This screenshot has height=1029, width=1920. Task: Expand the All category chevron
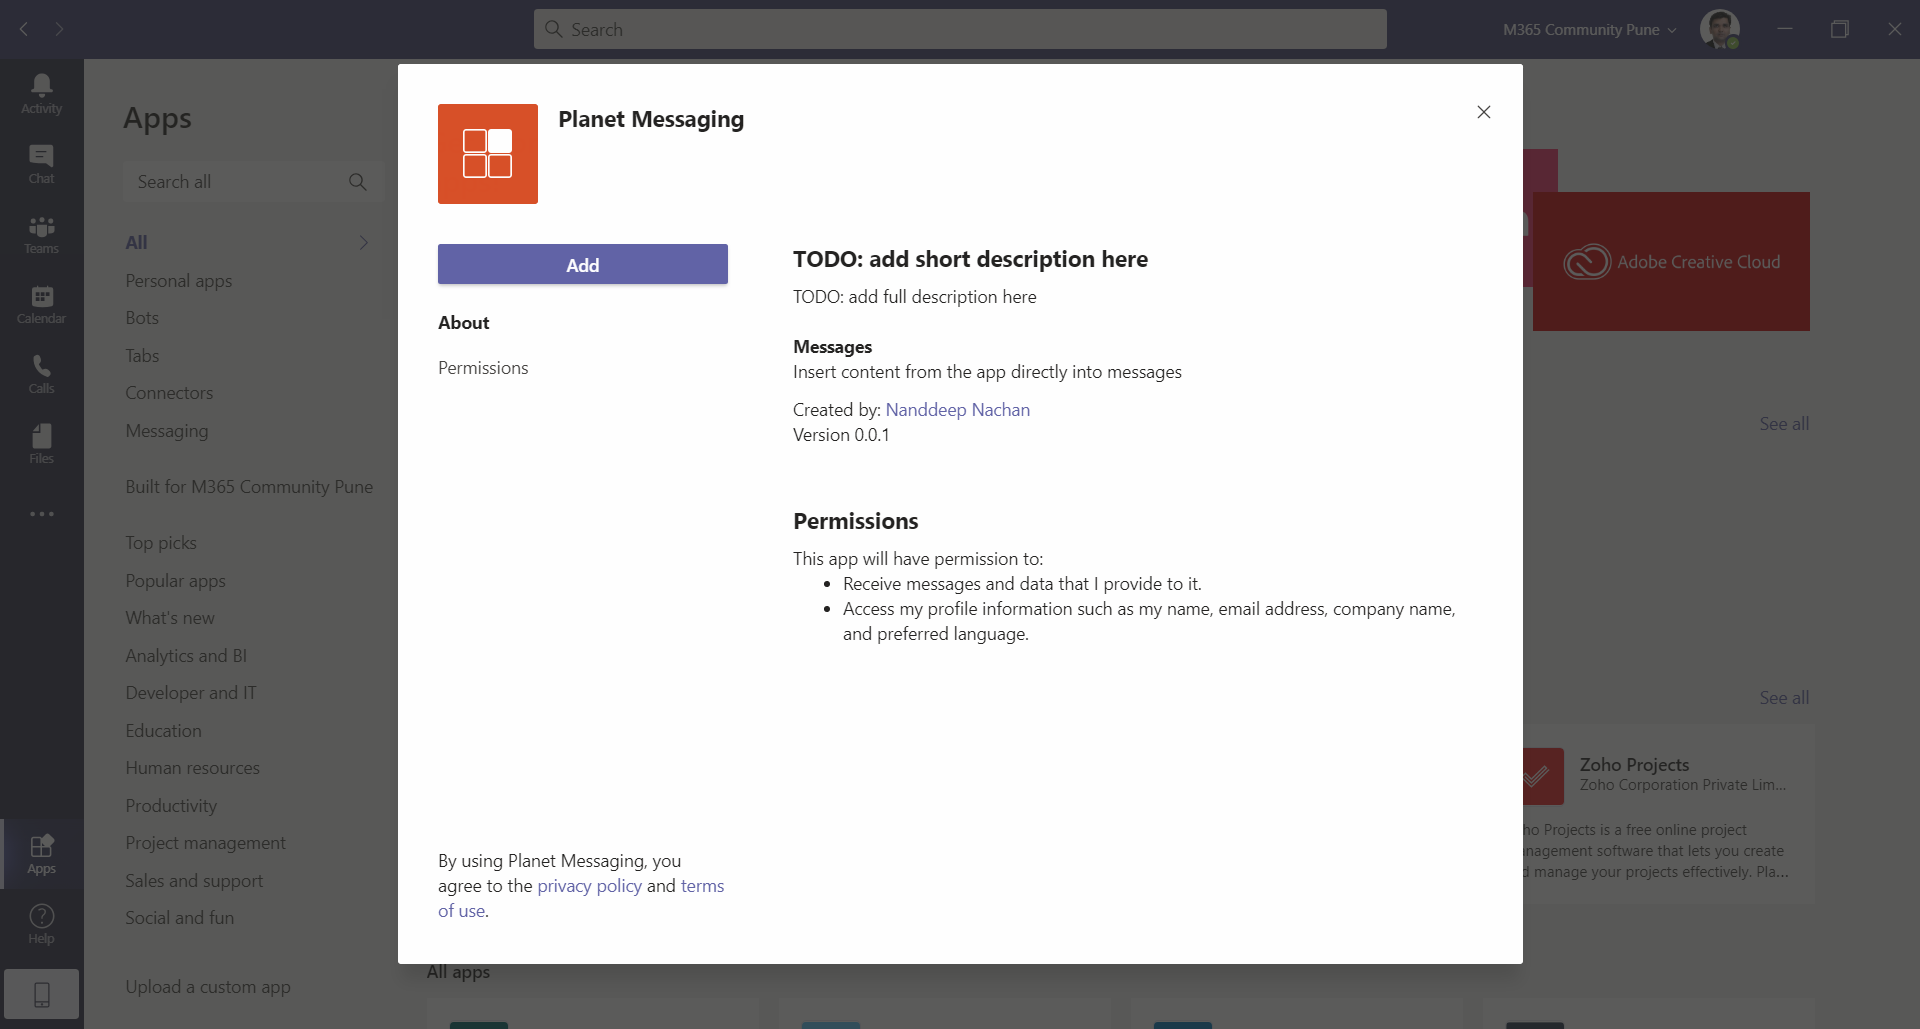(364, 242)
